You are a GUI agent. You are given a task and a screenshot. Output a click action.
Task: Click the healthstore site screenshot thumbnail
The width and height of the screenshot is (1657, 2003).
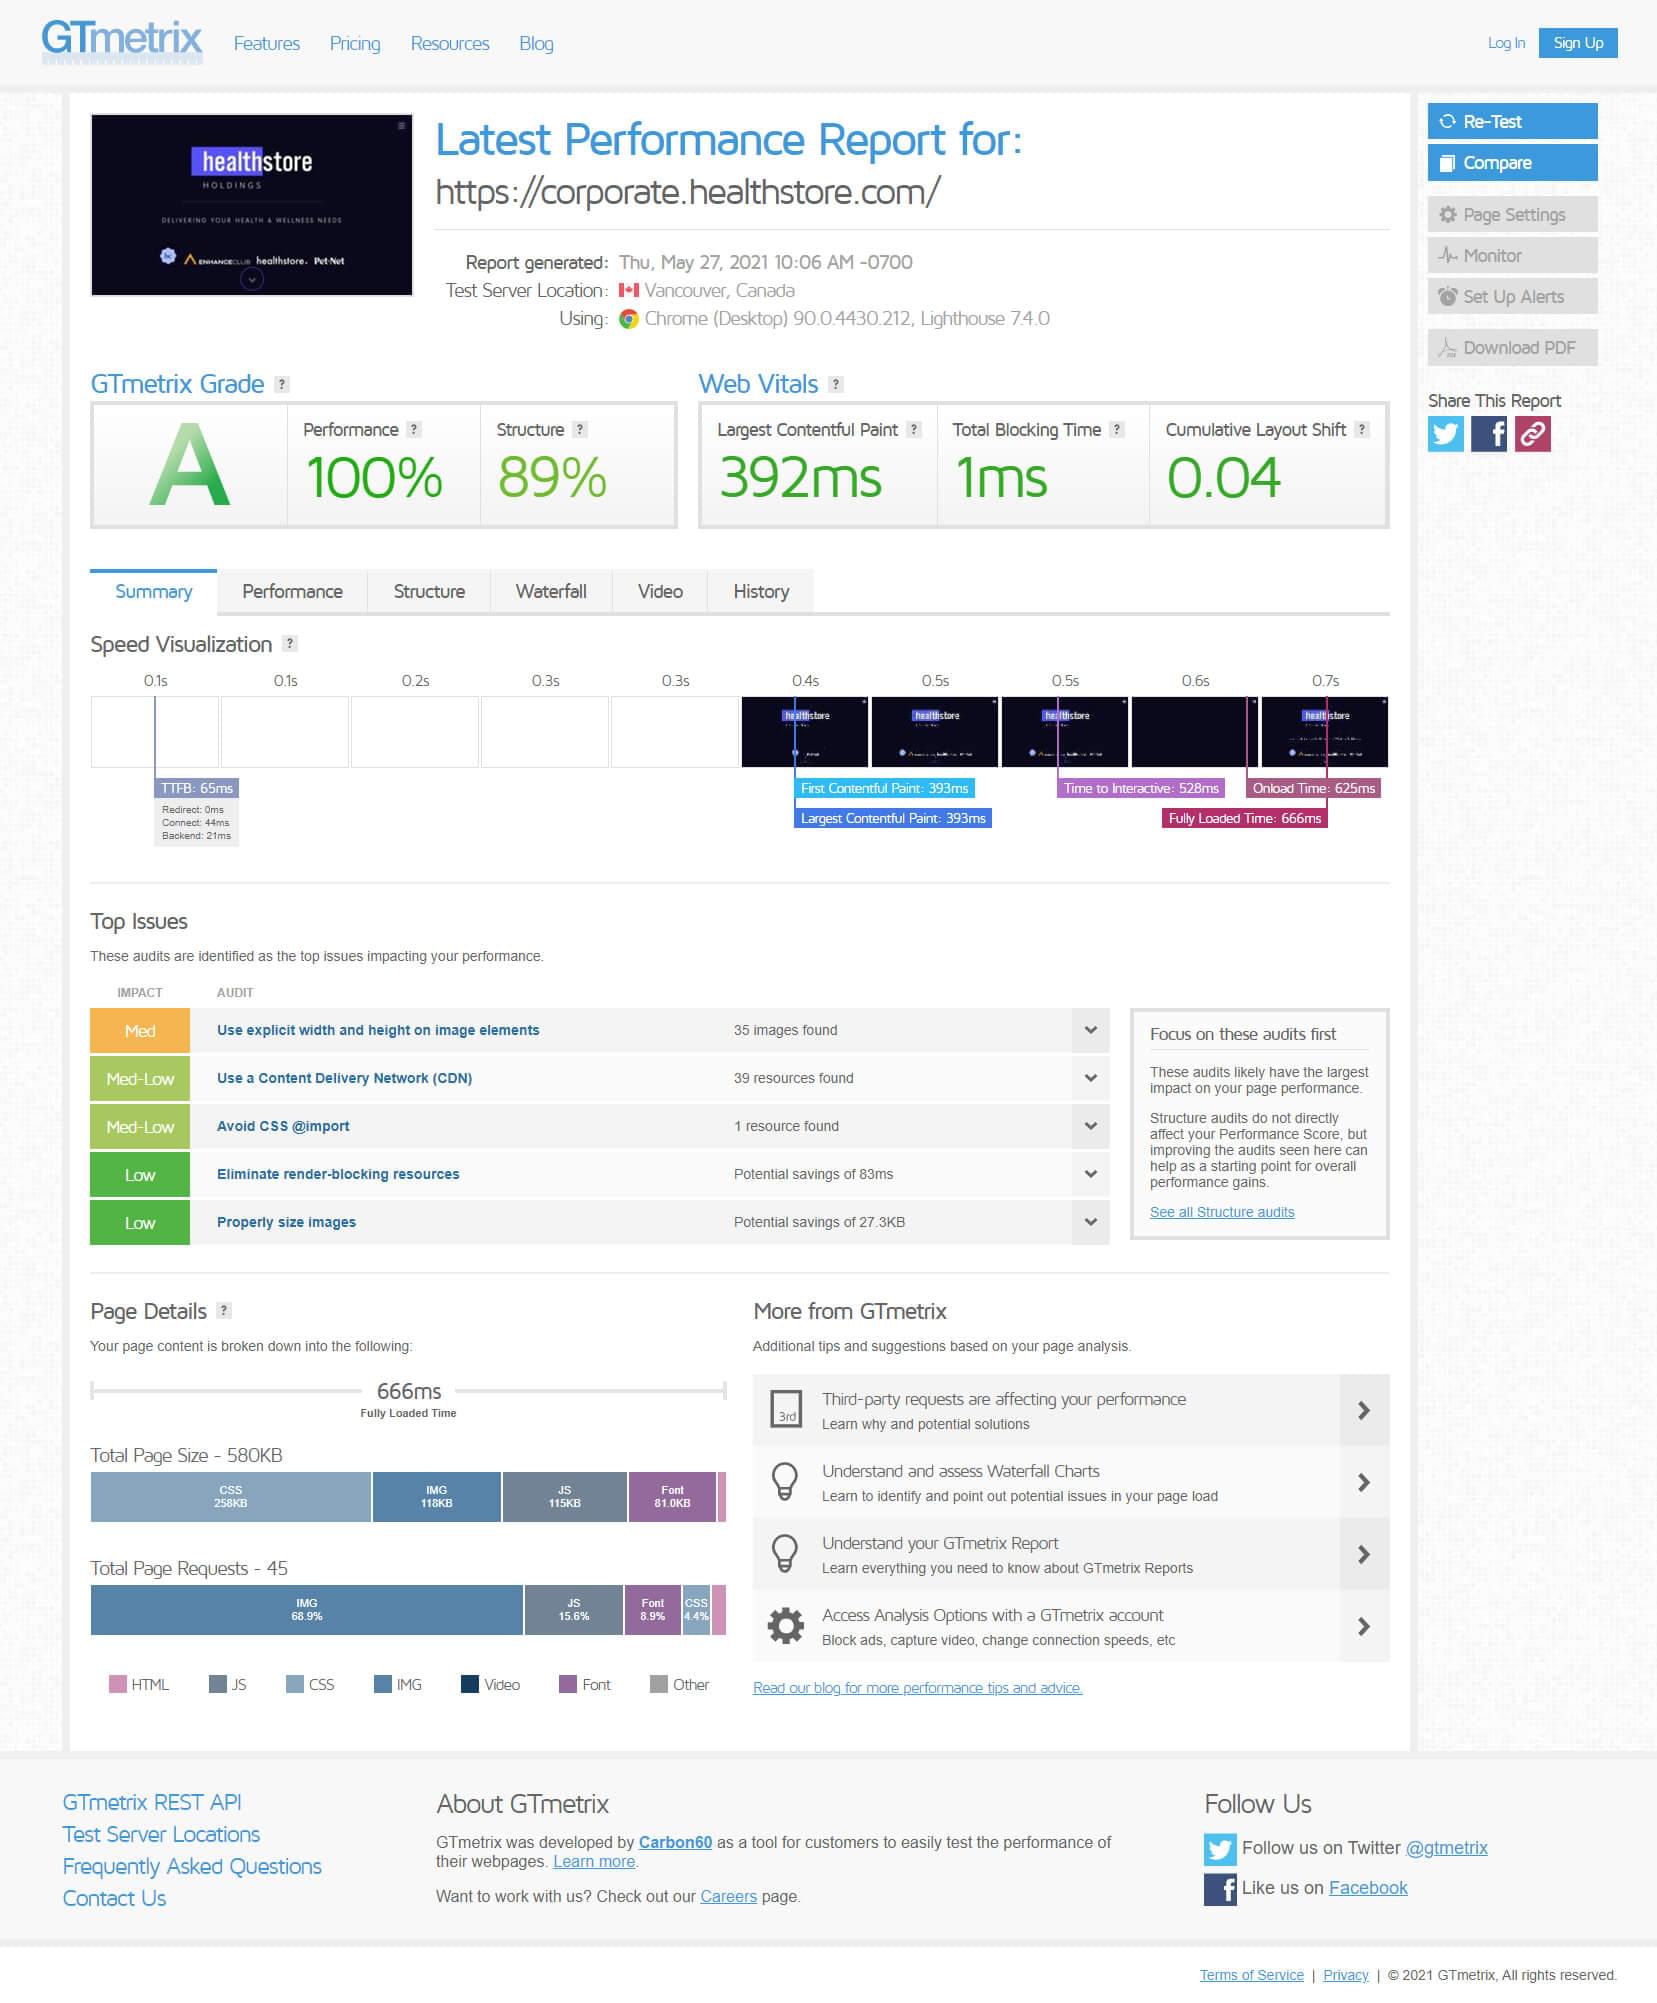252,205
